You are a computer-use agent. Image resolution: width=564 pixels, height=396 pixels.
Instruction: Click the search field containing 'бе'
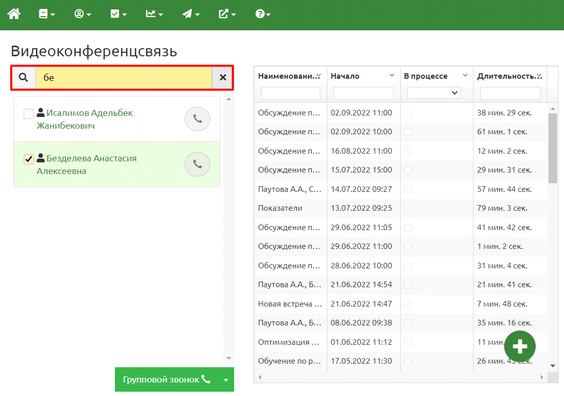click(123, 77)
